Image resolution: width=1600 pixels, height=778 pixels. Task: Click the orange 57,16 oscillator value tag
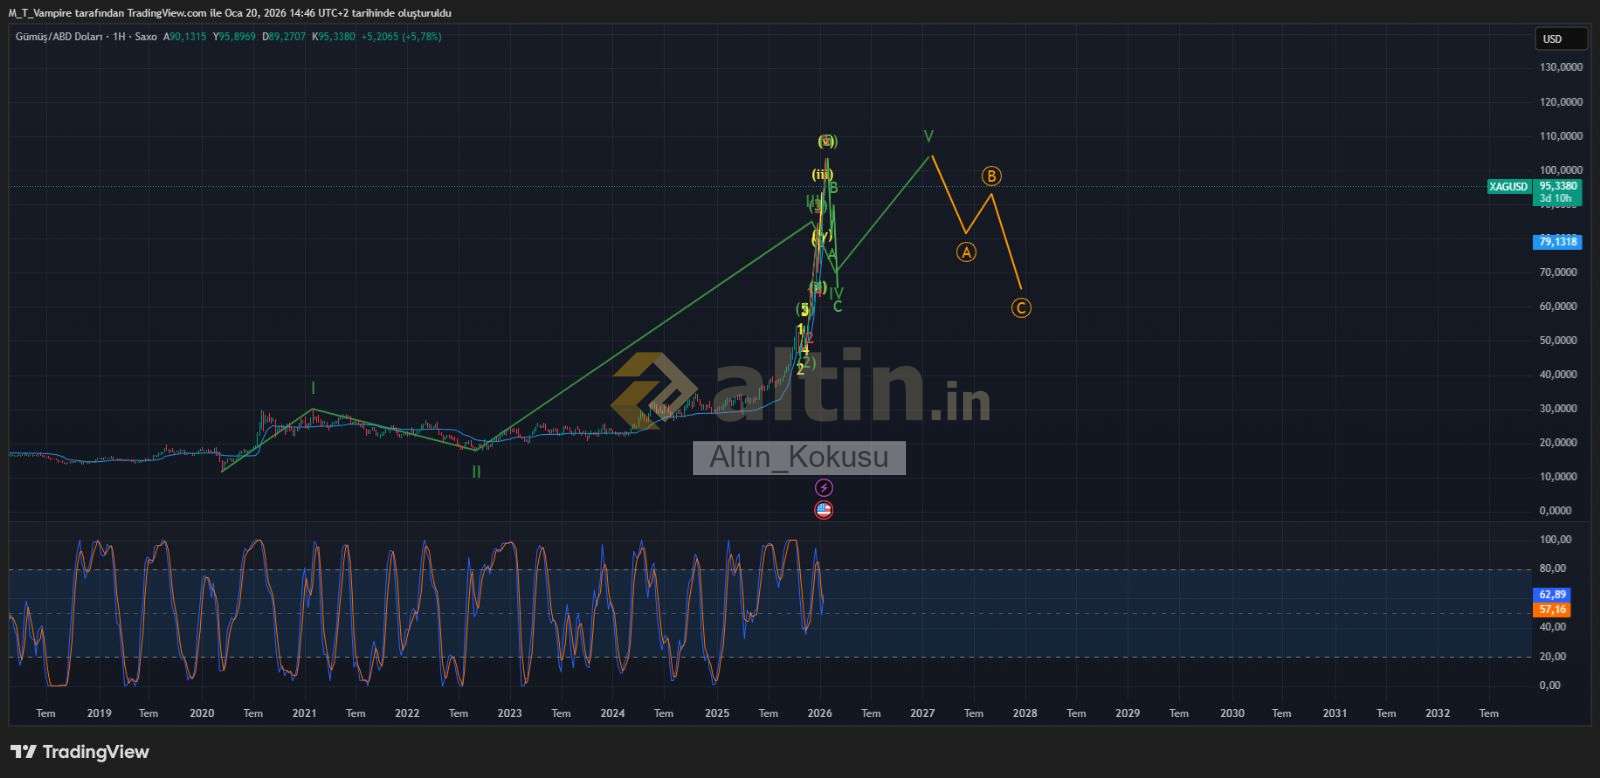(x=1552, y=609)
